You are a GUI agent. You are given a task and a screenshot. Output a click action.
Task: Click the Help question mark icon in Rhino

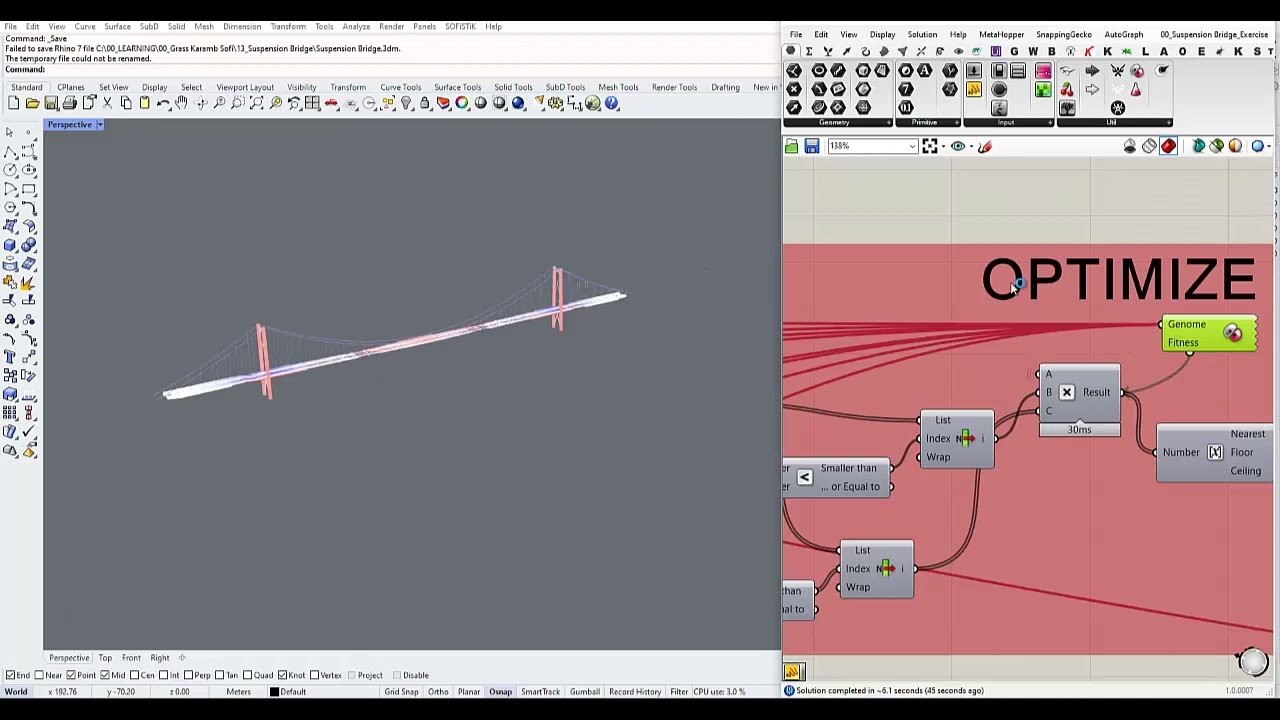point(612,103)
